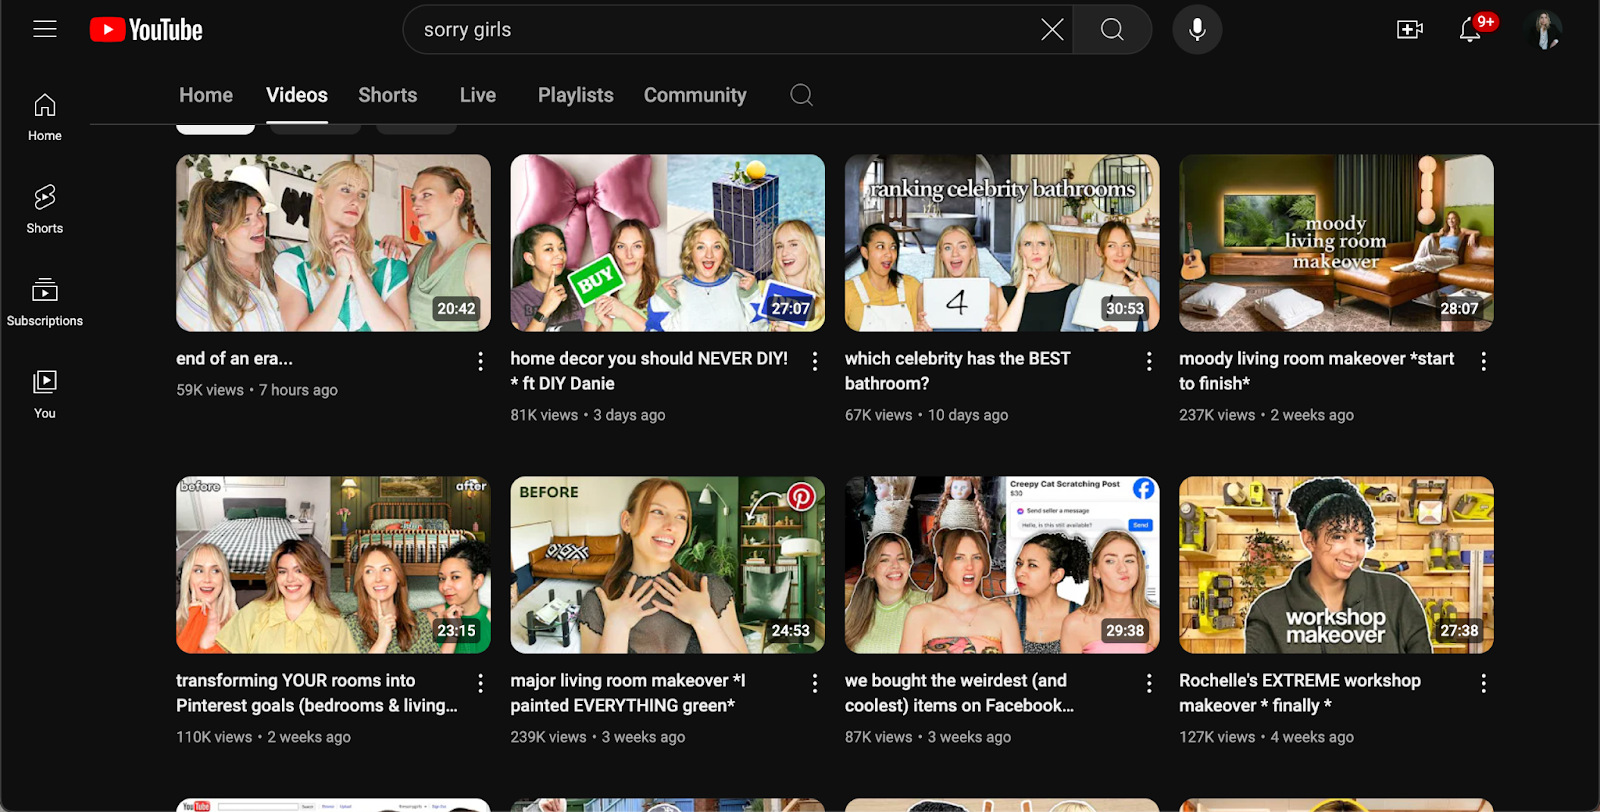
Task: Open options for 'we bought the weirdest' video
Action: (x=1149, y=683)
